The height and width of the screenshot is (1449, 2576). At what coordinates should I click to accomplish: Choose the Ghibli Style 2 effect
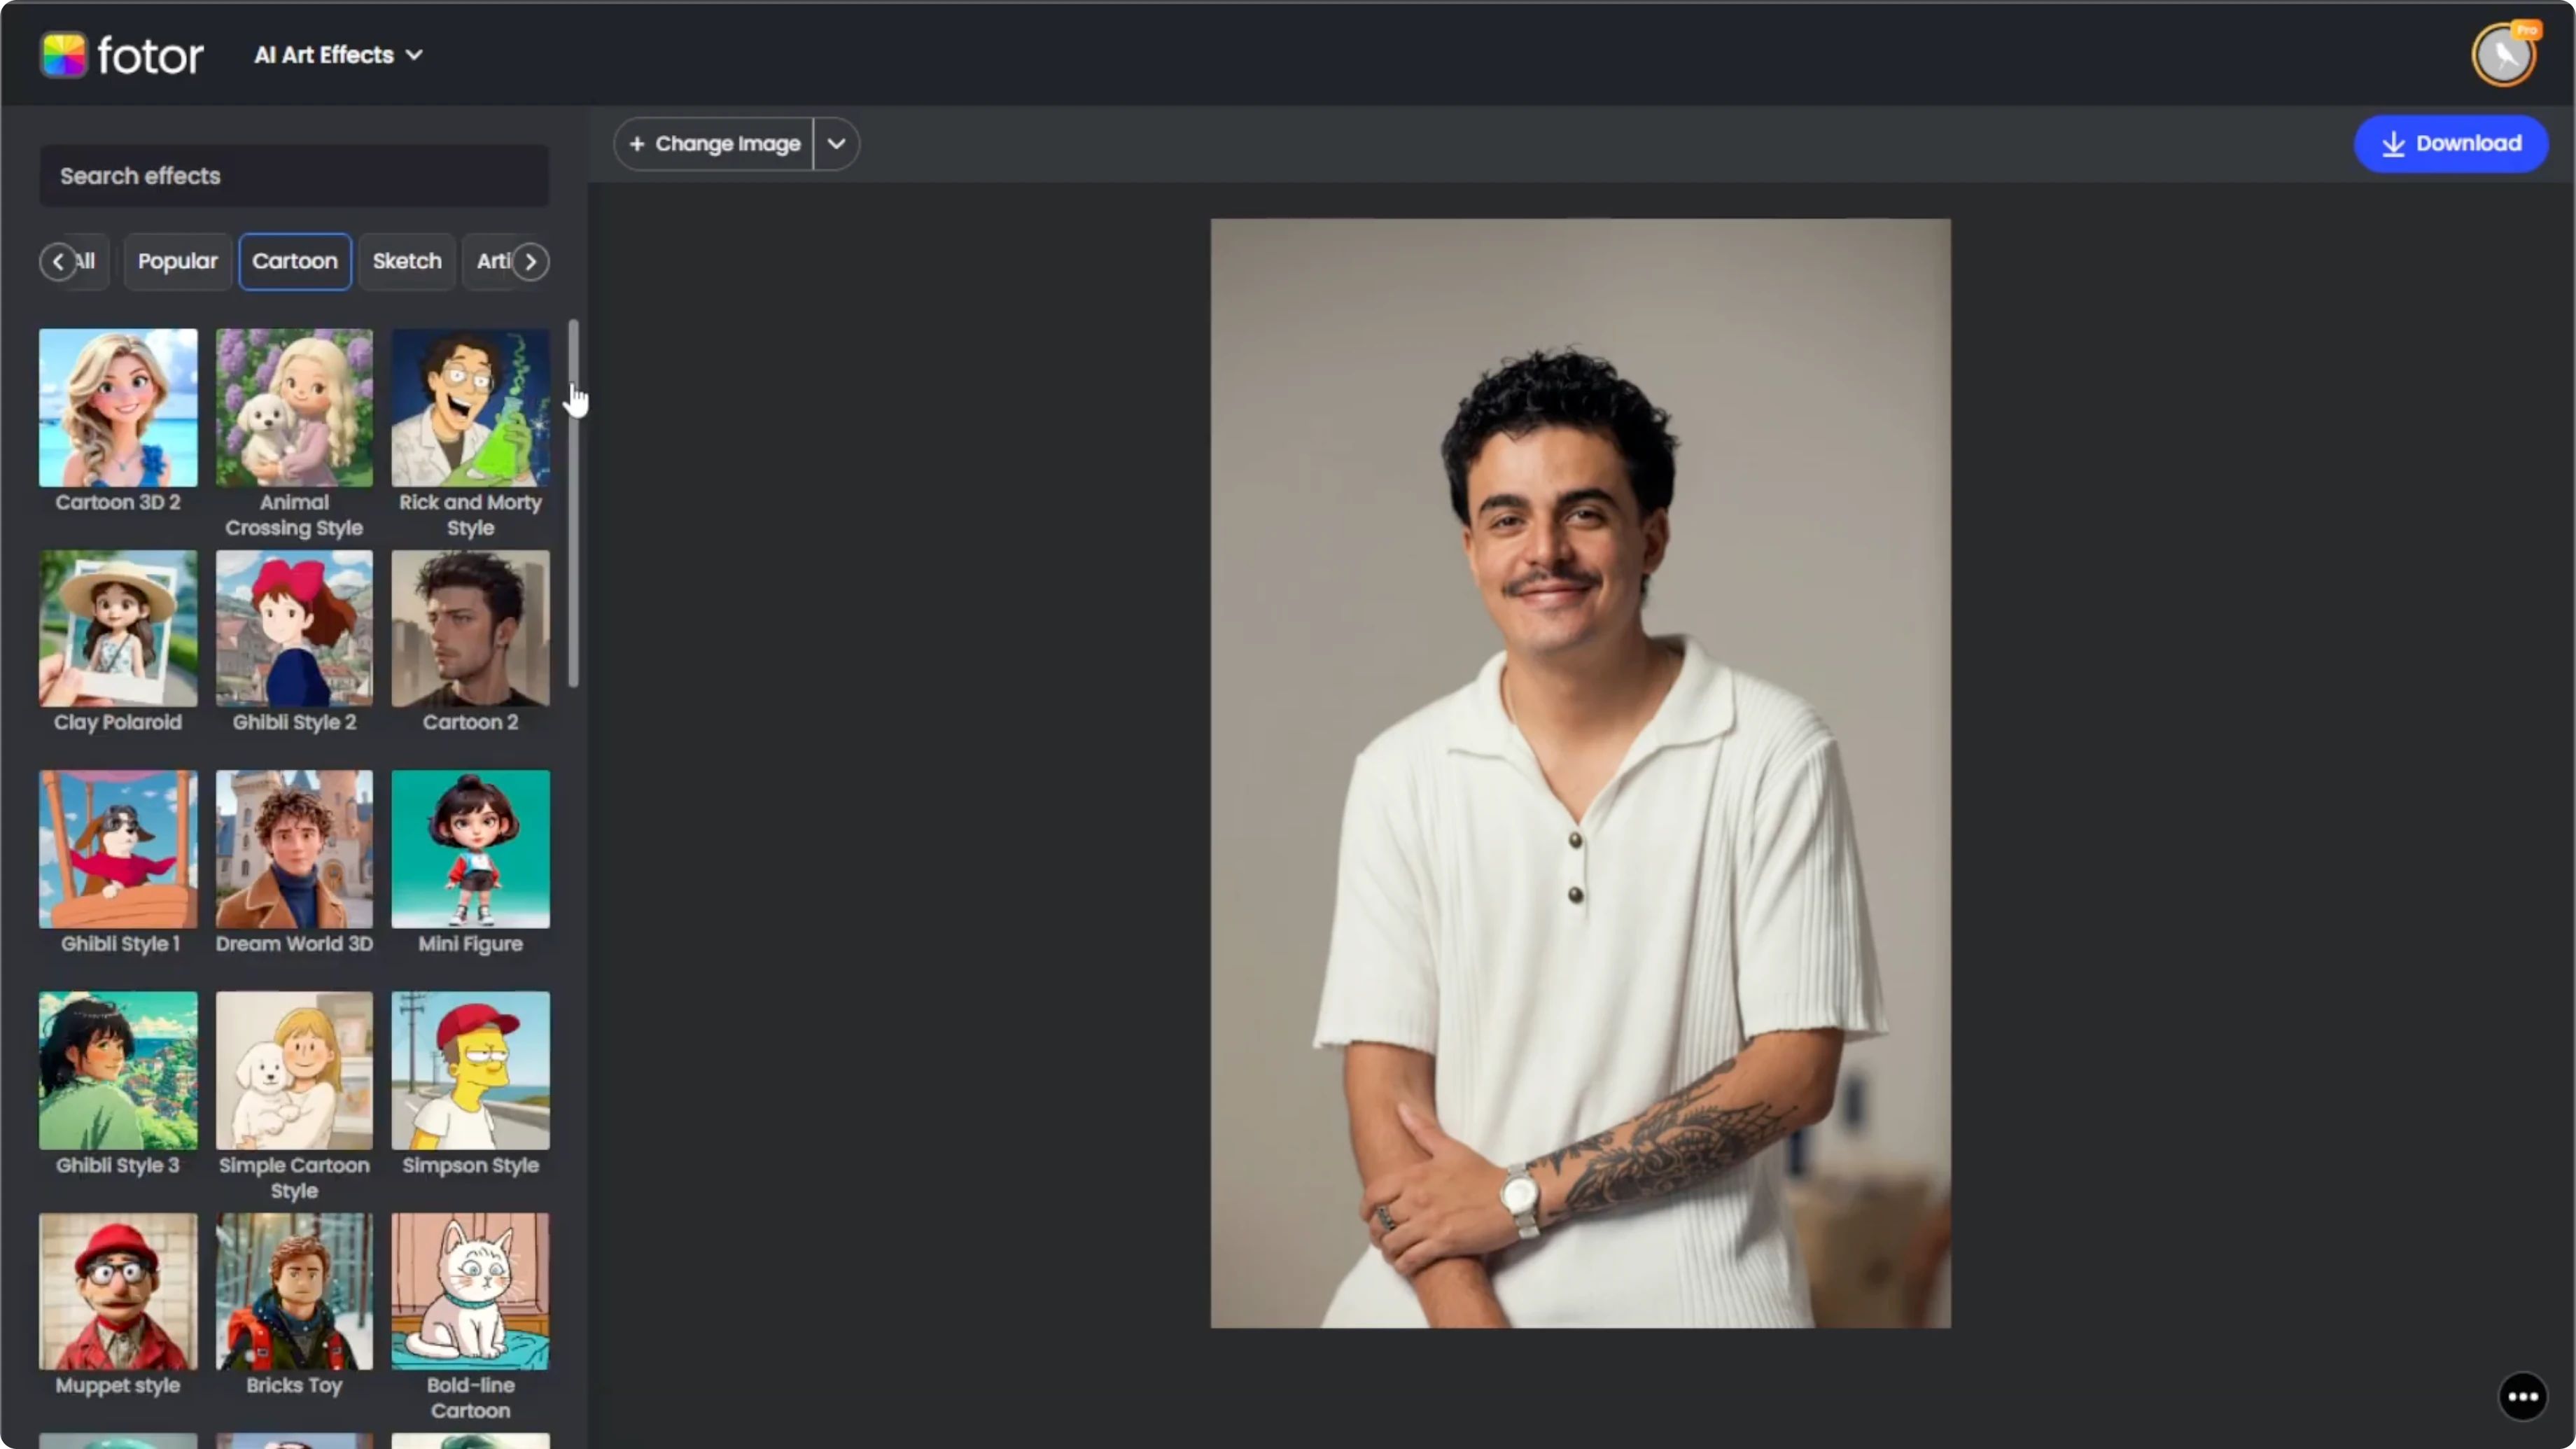click(294, 629)
